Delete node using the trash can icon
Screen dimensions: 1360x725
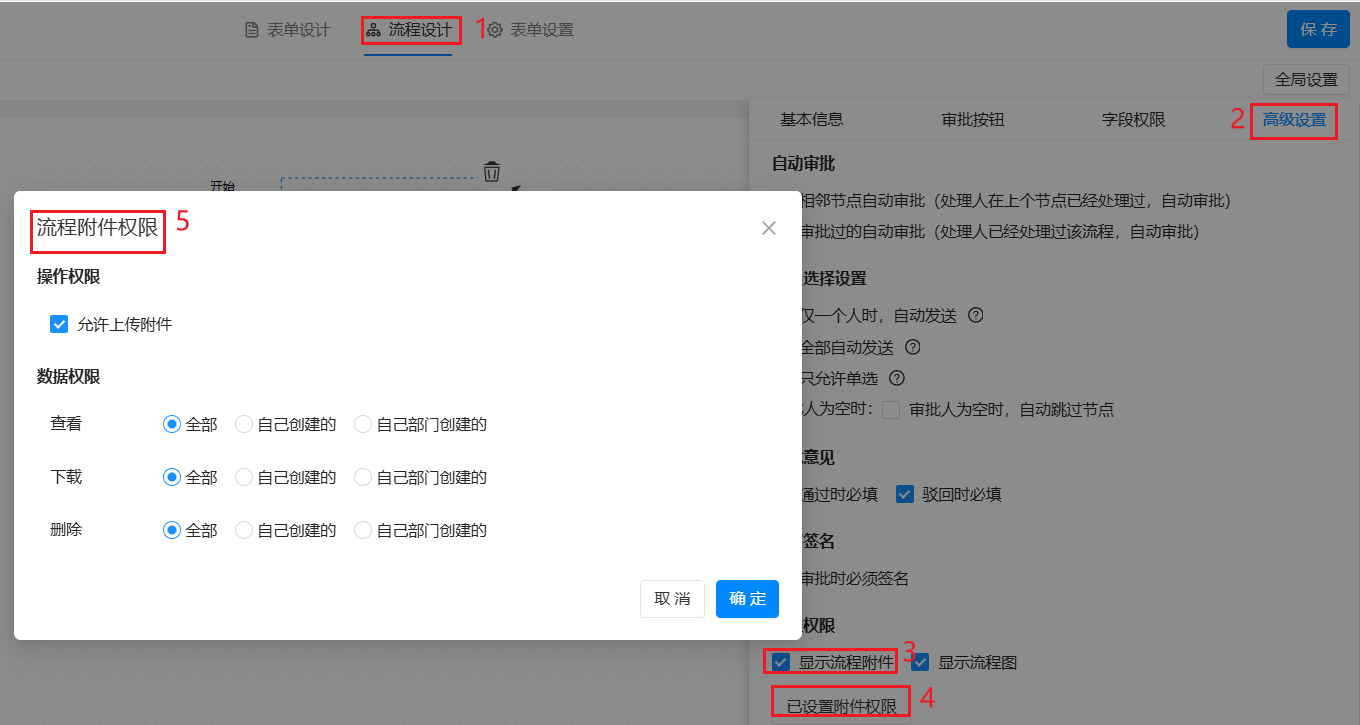click(x=491, y=172)
